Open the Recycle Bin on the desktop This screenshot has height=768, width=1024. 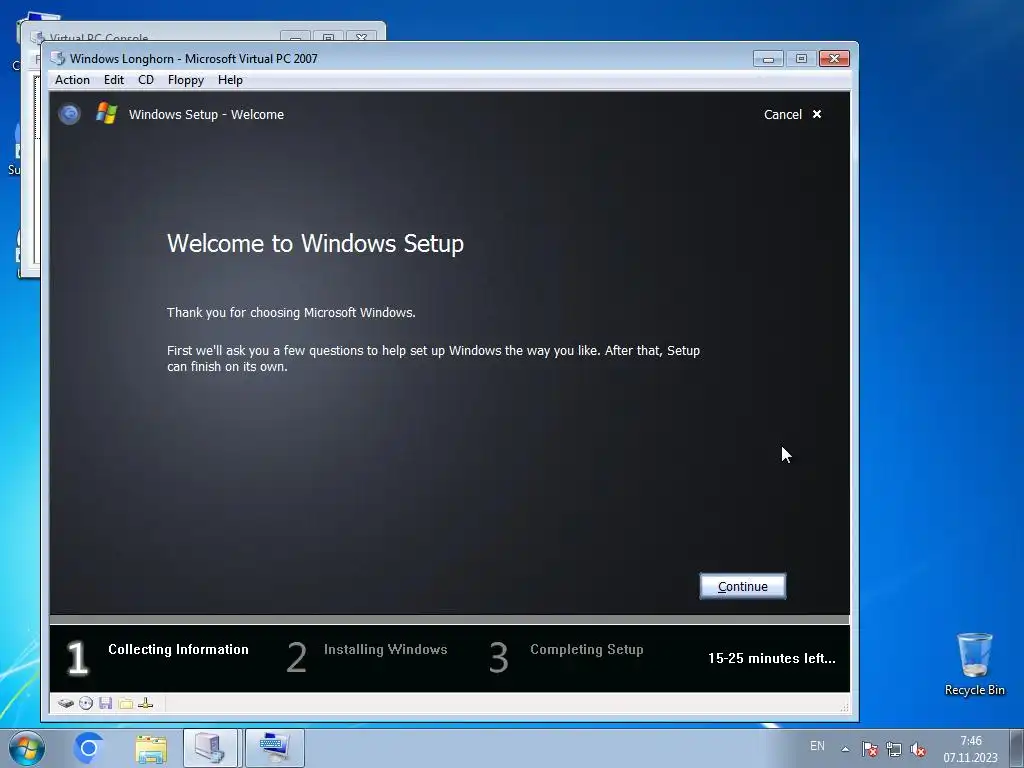pos(974,664)
